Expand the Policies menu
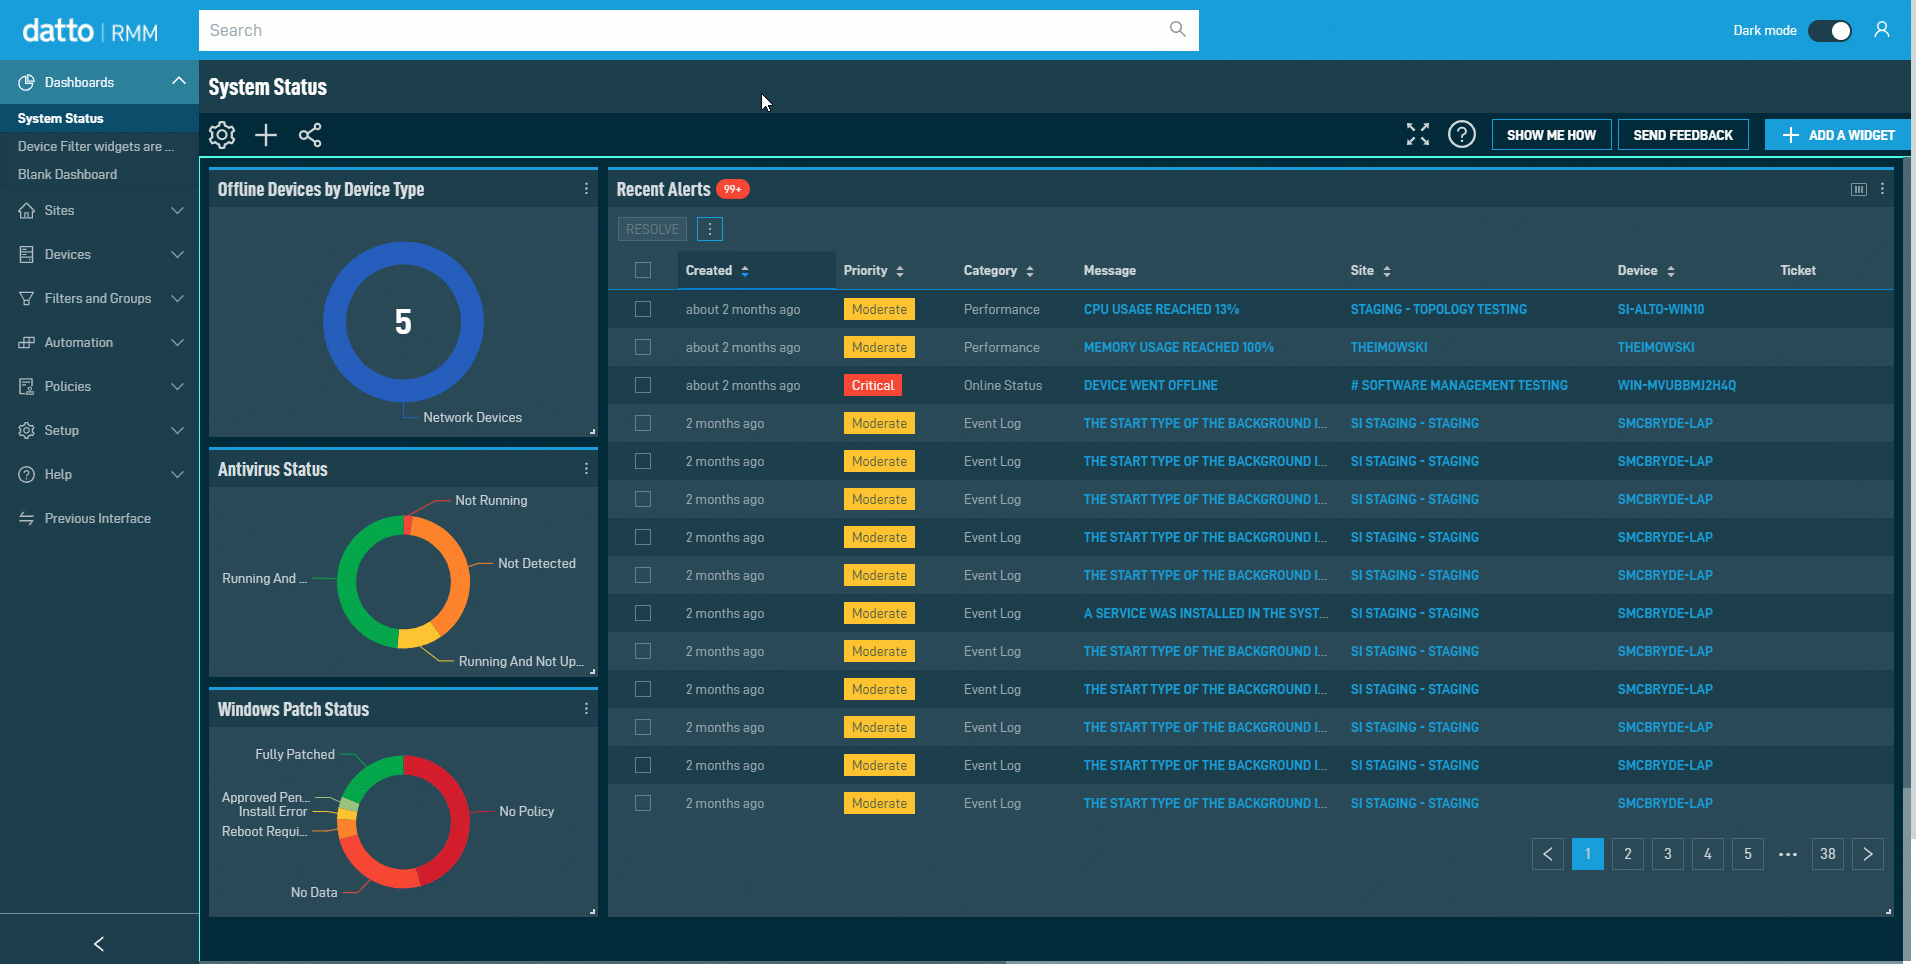The image size is (1916, 964). tap(99, 386)
